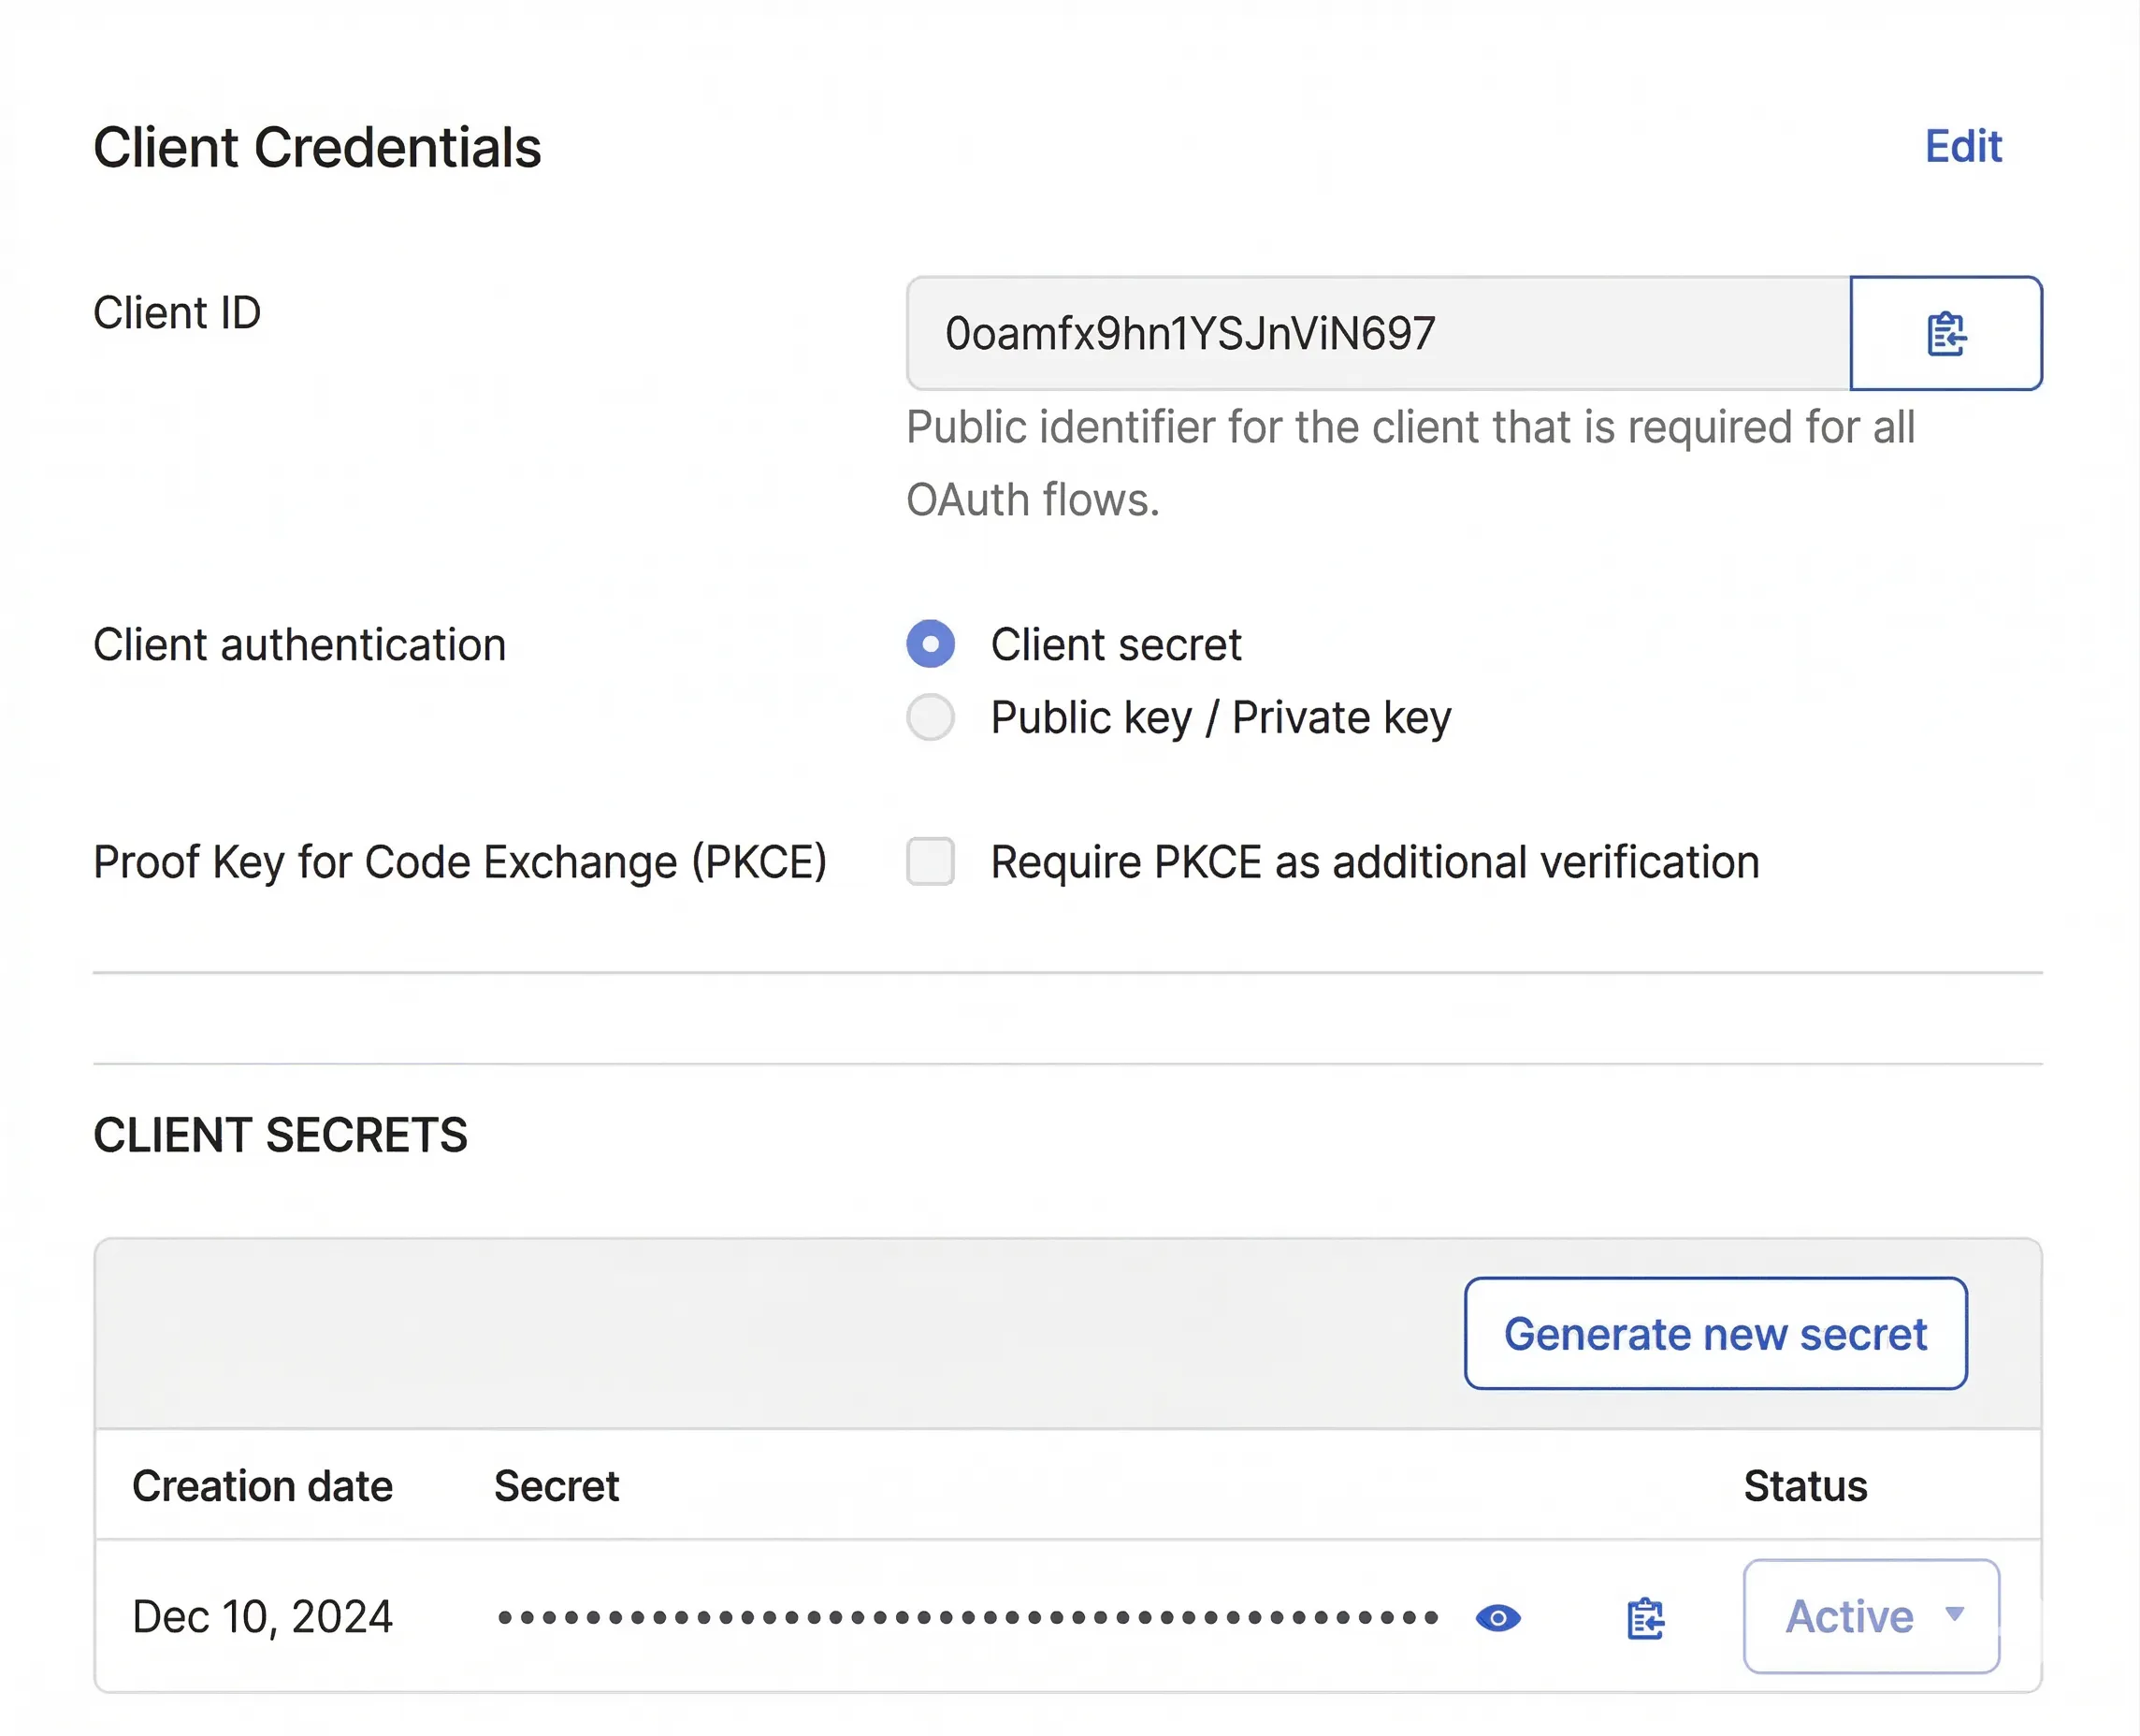Click the Client Credentials heading

(x=317, y=148)
